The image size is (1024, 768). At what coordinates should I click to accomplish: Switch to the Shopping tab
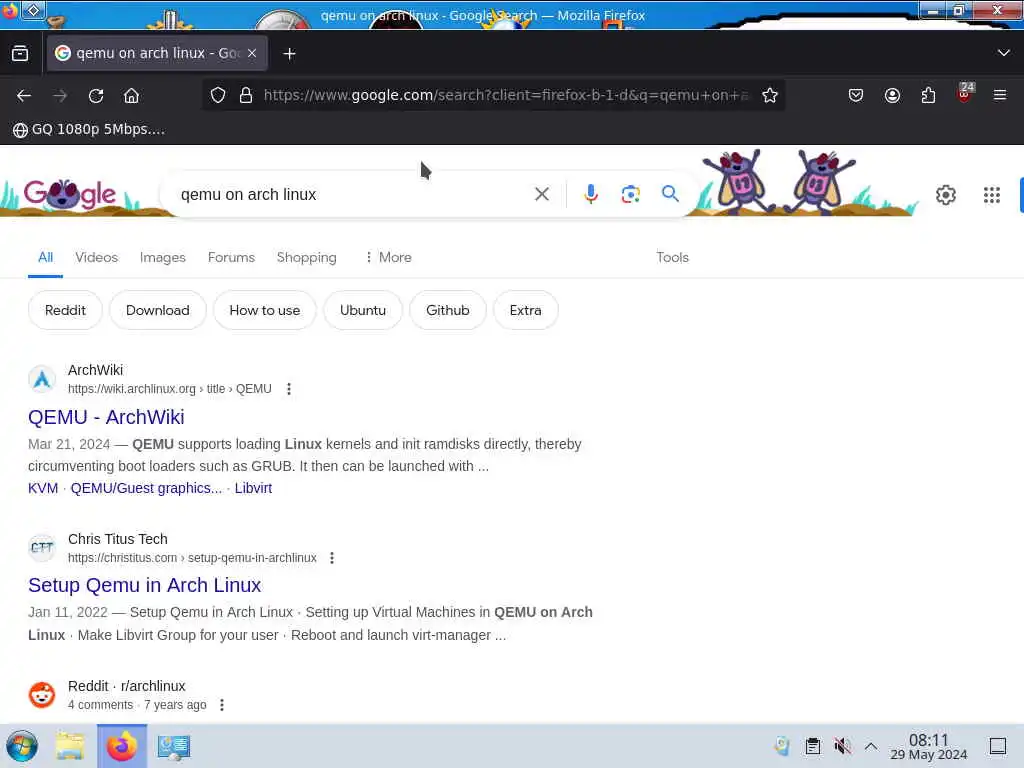(306, 257)
